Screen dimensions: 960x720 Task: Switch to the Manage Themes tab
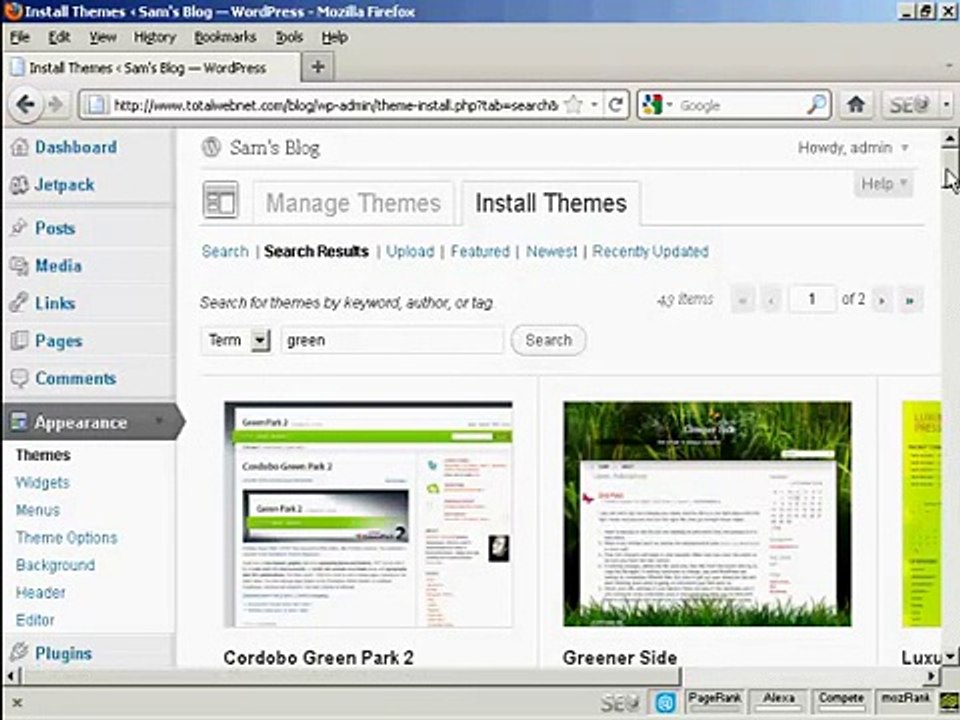353,203
